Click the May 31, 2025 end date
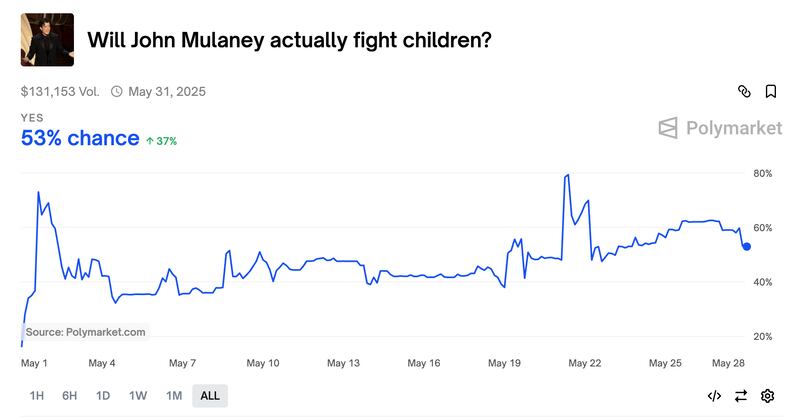The image size is (800, 420). [167, 91]
